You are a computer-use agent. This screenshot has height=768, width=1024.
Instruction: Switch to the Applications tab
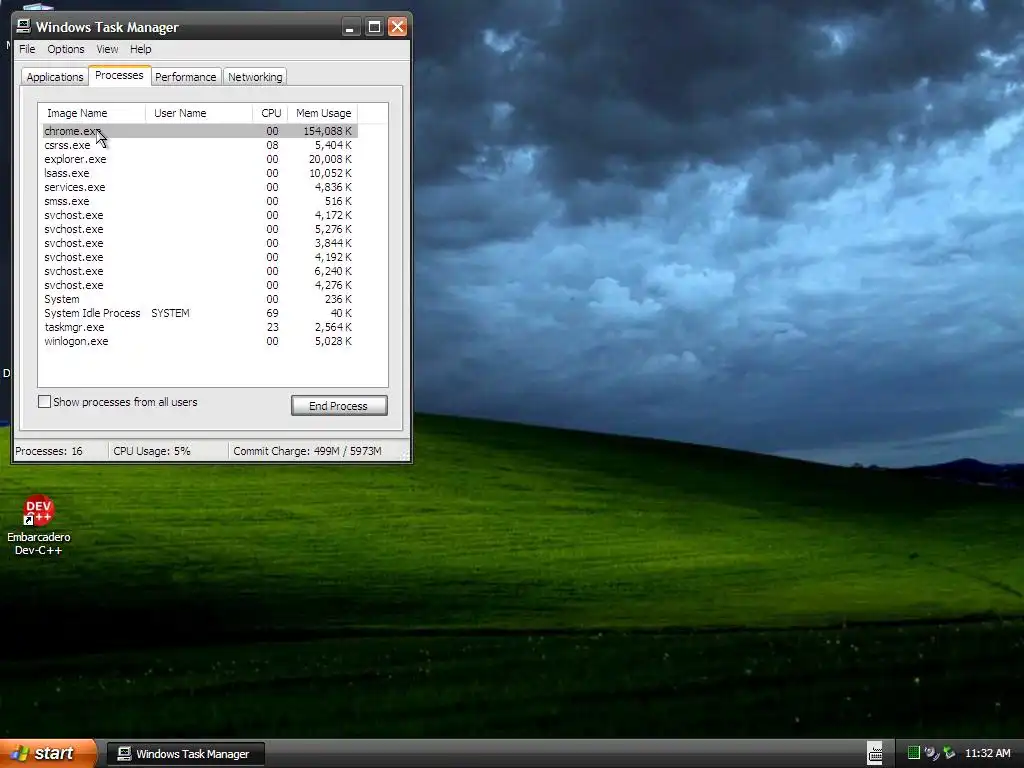tap(55, 76)
